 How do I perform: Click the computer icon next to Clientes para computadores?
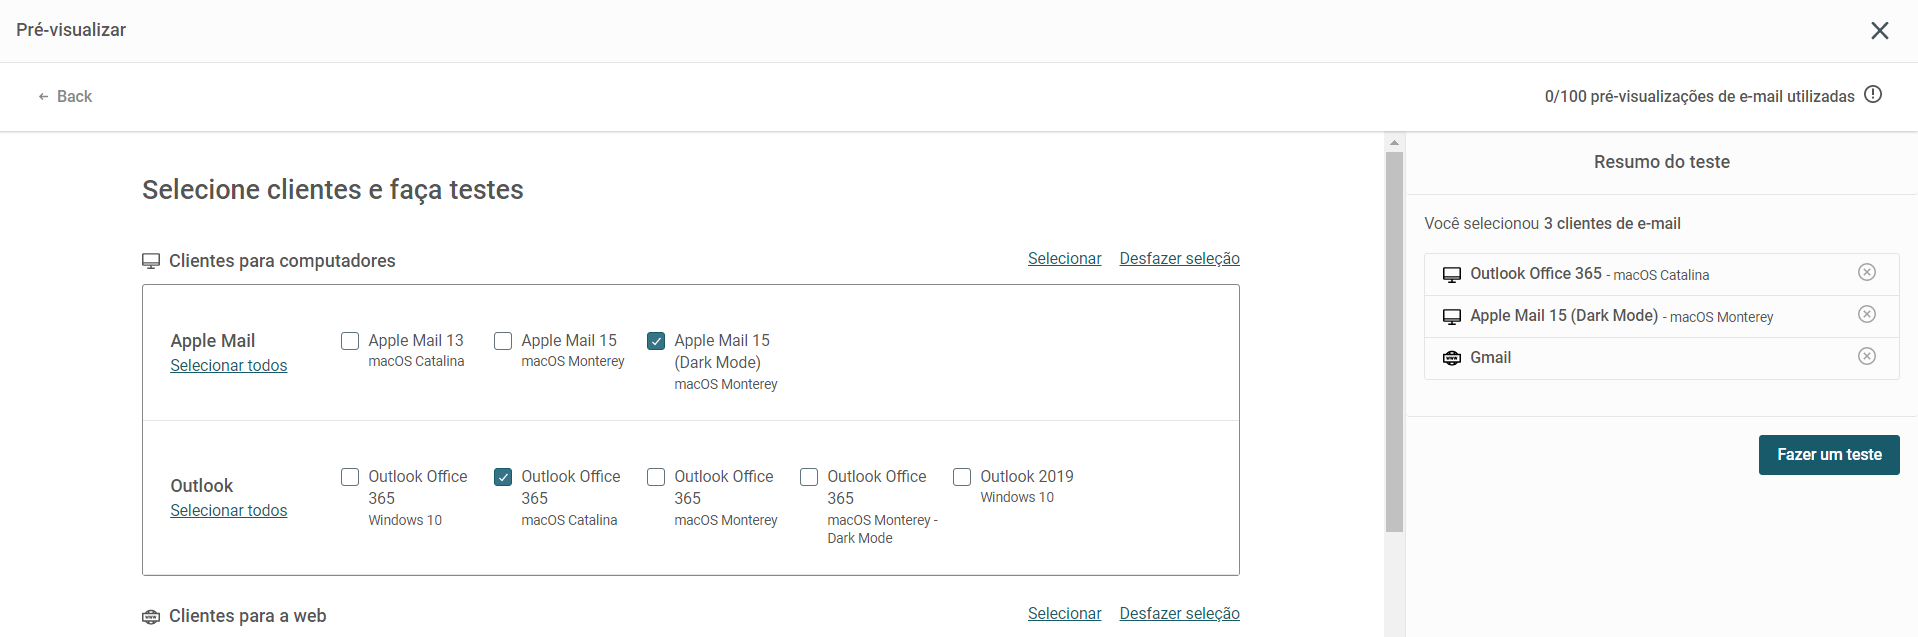click(151, 261)
